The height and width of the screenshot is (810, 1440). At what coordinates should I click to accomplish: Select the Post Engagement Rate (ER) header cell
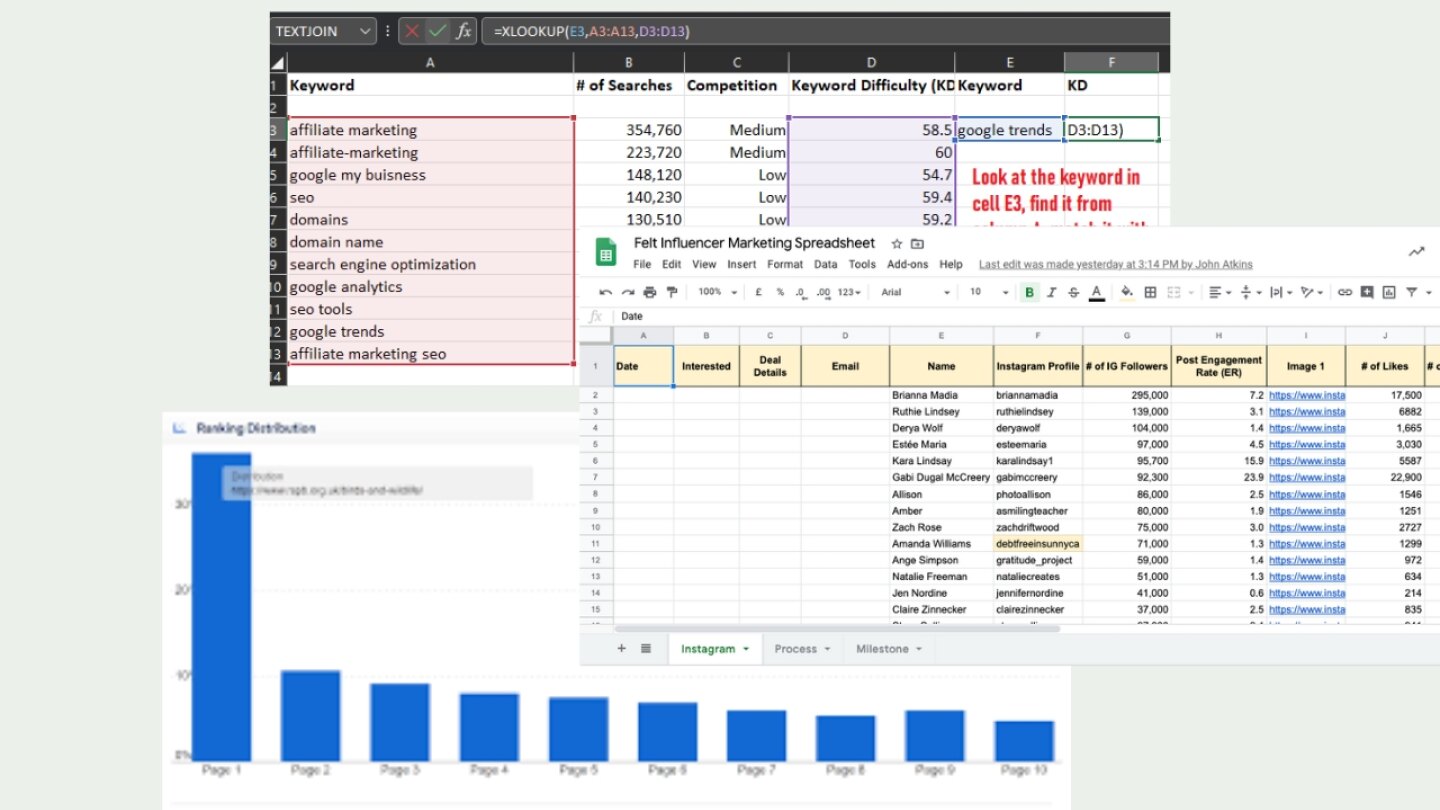pyautogui.click(x=1219, y=366)
